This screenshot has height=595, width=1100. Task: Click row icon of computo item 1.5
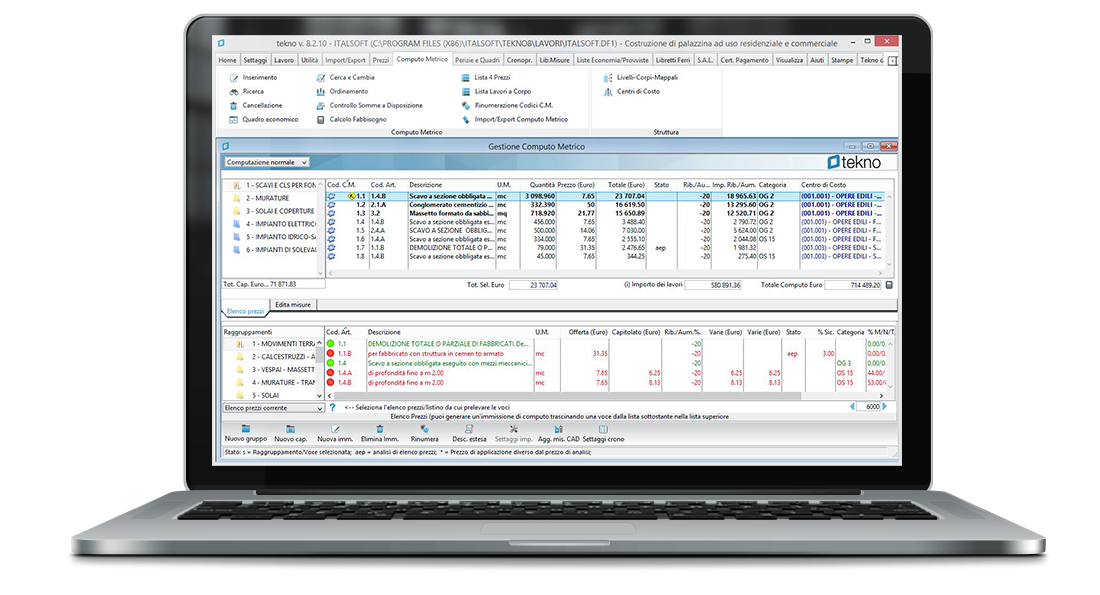pyautogui.click(x=331, y=231)
